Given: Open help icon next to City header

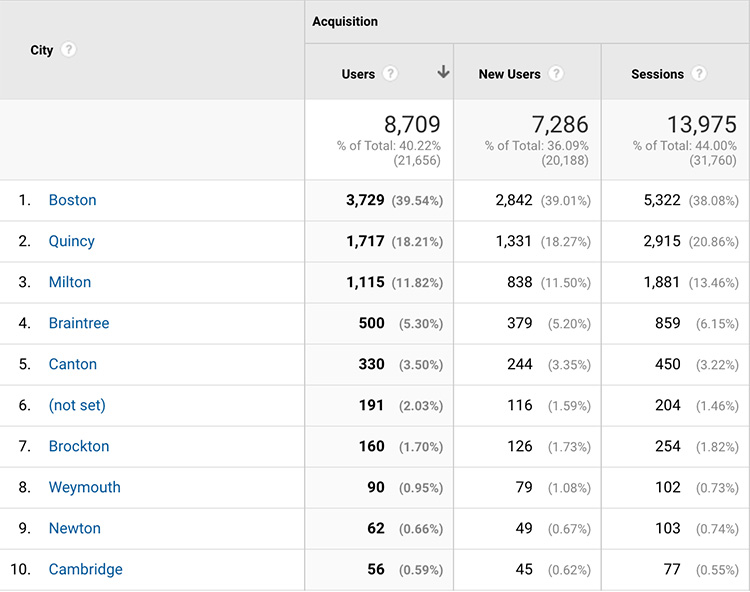Looking at the screenshot, I should [x=68, y=49].
